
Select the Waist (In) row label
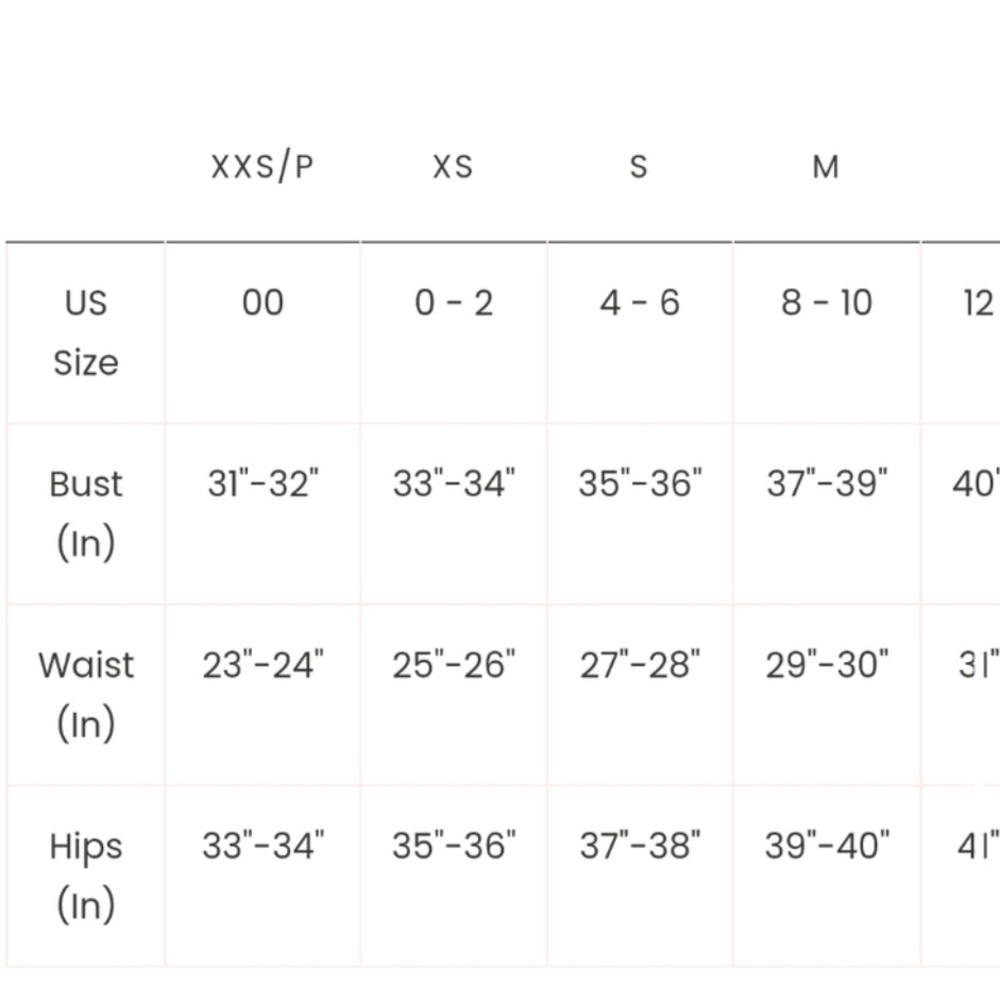click(x=85, y=695)
